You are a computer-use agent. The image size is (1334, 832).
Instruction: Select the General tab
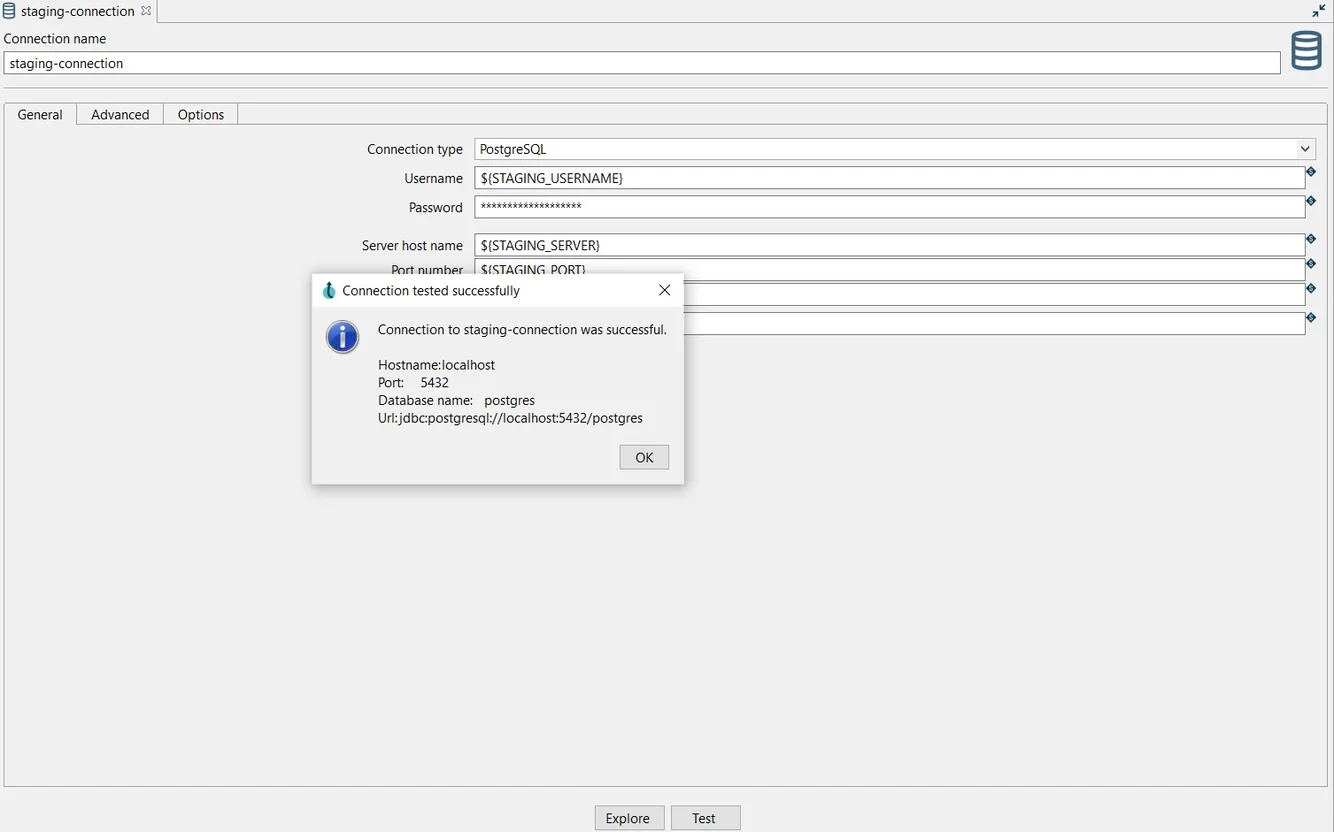click(39, 114)
